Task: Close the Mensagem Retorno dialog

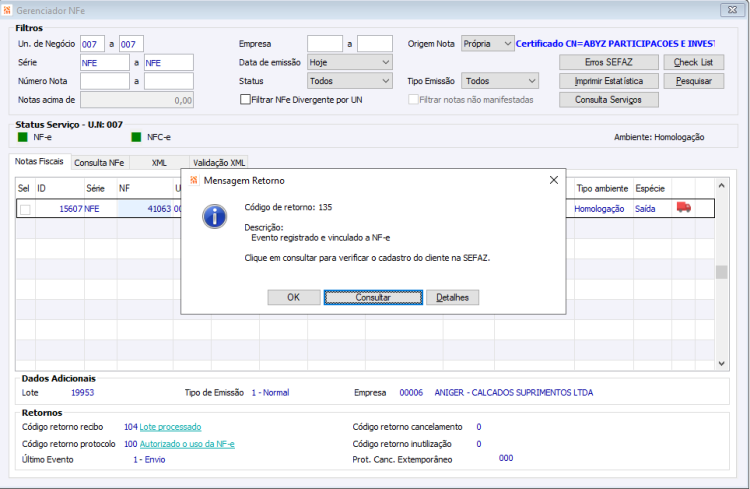Action: pyautogui.click(x=554, y=180)
